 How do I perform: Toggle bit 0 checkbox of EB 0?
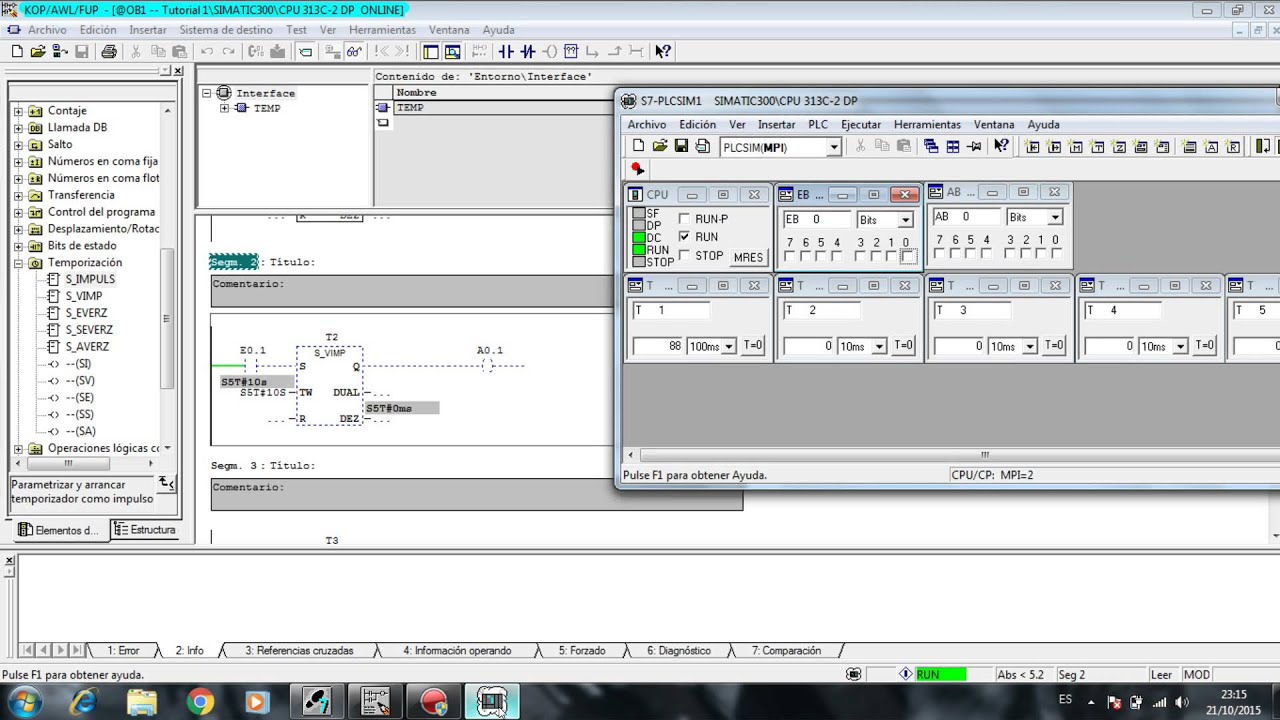908,256
